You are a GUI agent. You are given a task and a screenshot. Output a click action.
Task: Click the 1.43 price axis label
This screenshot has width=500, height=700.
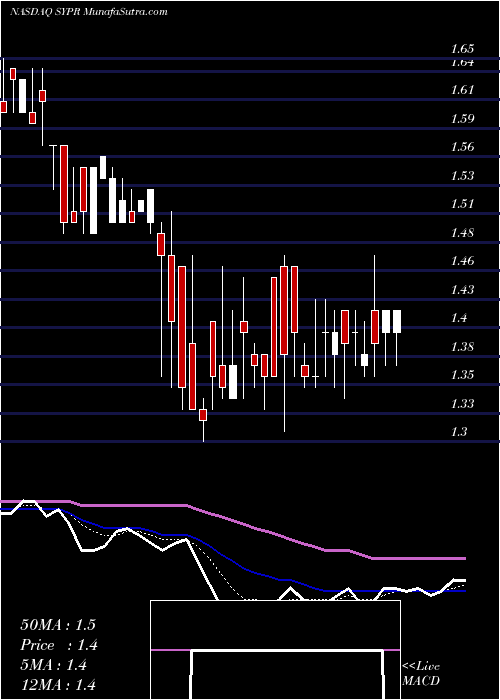click(462, 290)
